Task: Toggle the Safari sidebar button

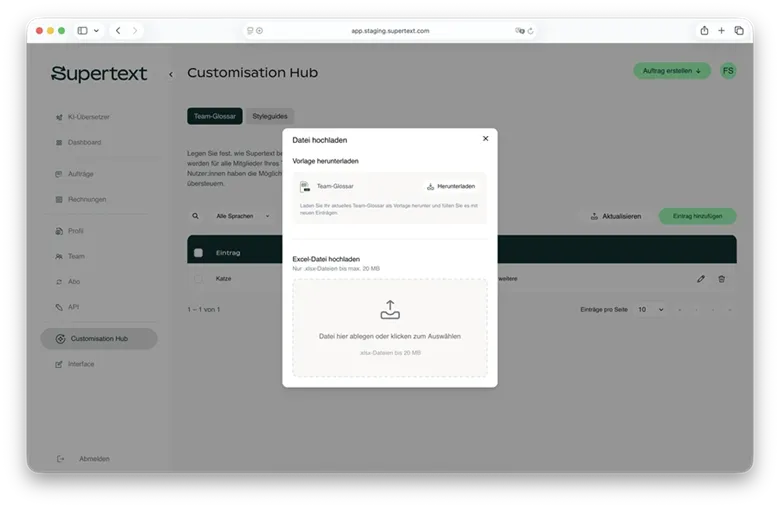Action: (83, 30)
